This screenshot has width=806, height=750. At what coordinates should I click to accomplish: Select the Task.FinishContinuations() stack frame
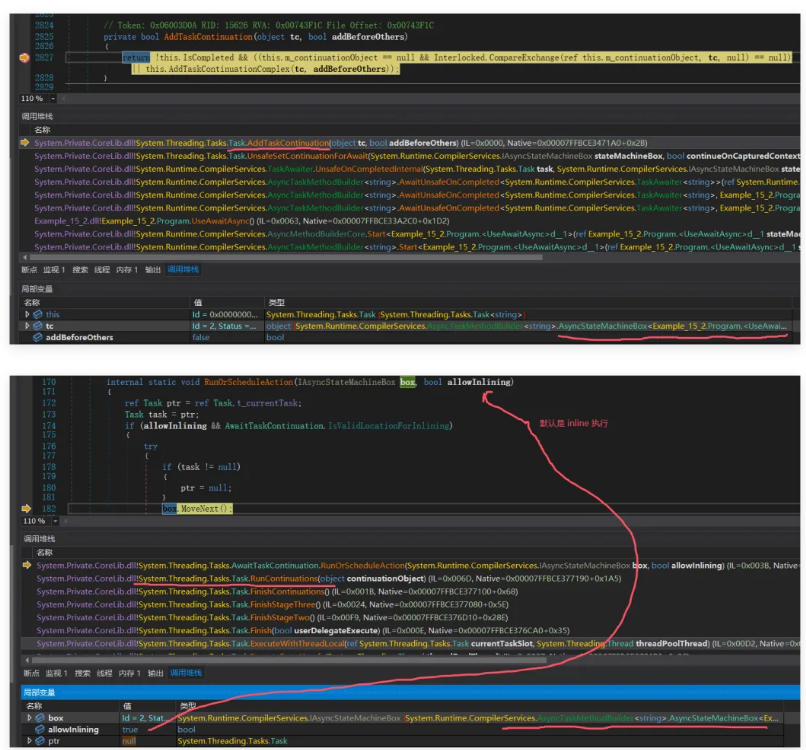point(277,591)
